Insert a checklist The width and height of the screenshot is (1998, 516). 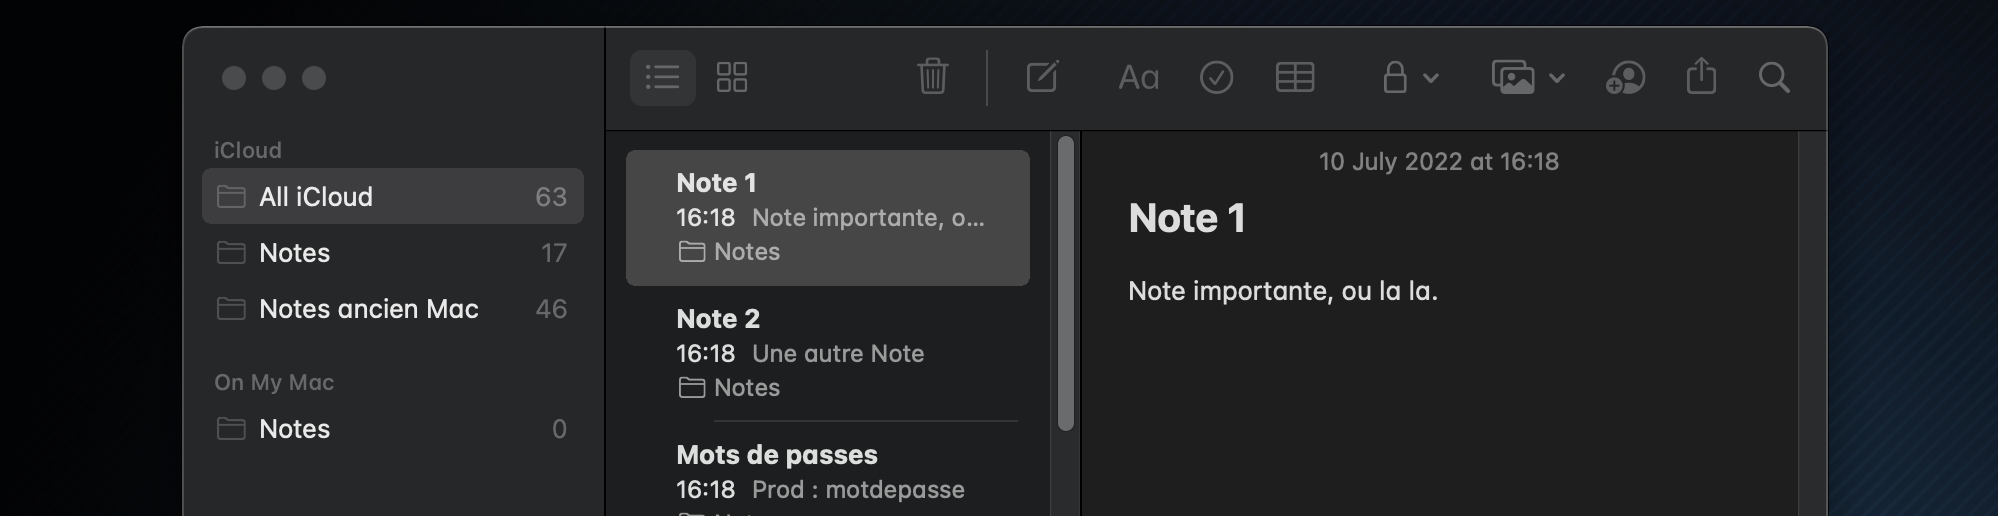click(x=1216, y=78)
